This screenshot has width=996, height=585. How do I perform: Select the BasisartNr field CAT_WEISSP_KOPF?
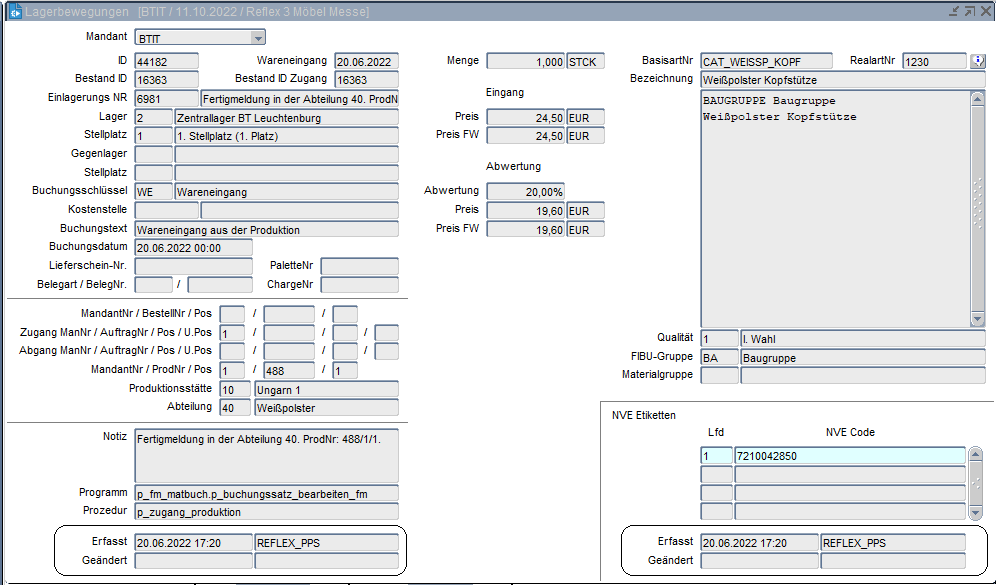[765, 62]
